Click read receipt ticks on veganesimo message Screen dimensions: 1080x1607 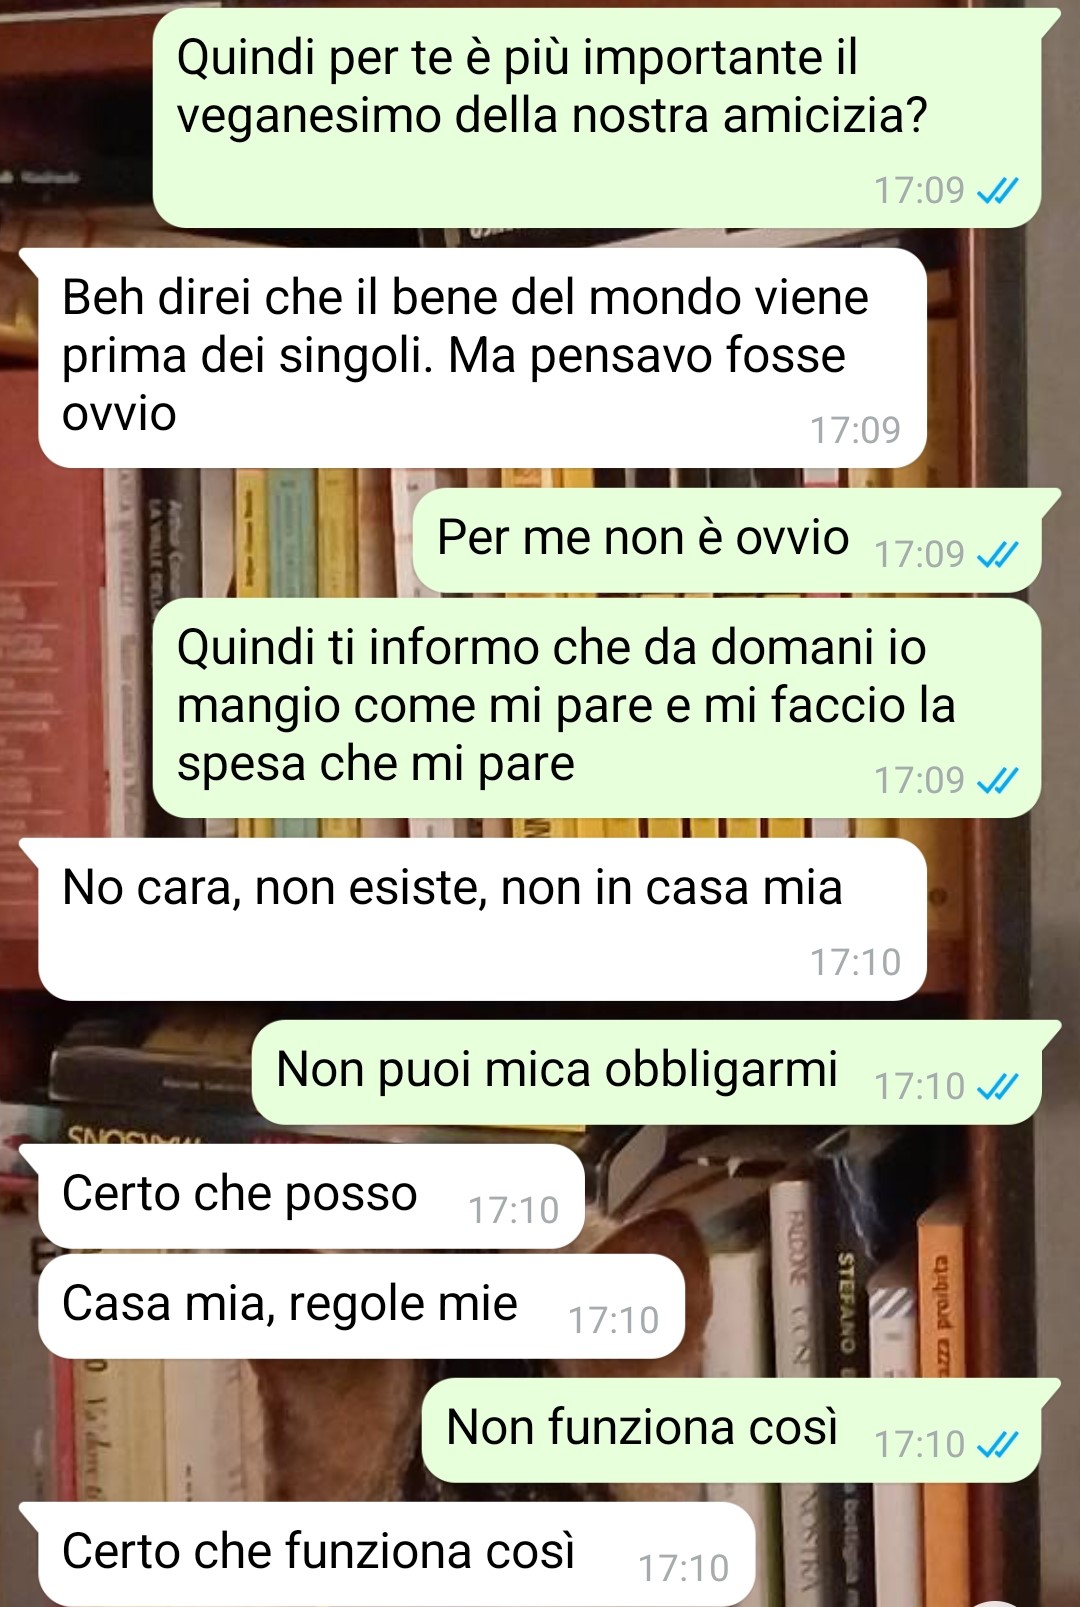pos(997,190)
